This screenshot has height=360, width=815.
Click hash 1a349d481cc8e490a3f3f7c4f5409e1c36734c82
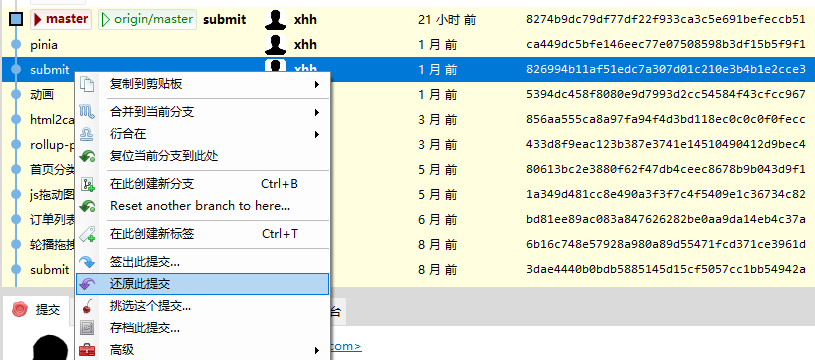click(666, 194)
